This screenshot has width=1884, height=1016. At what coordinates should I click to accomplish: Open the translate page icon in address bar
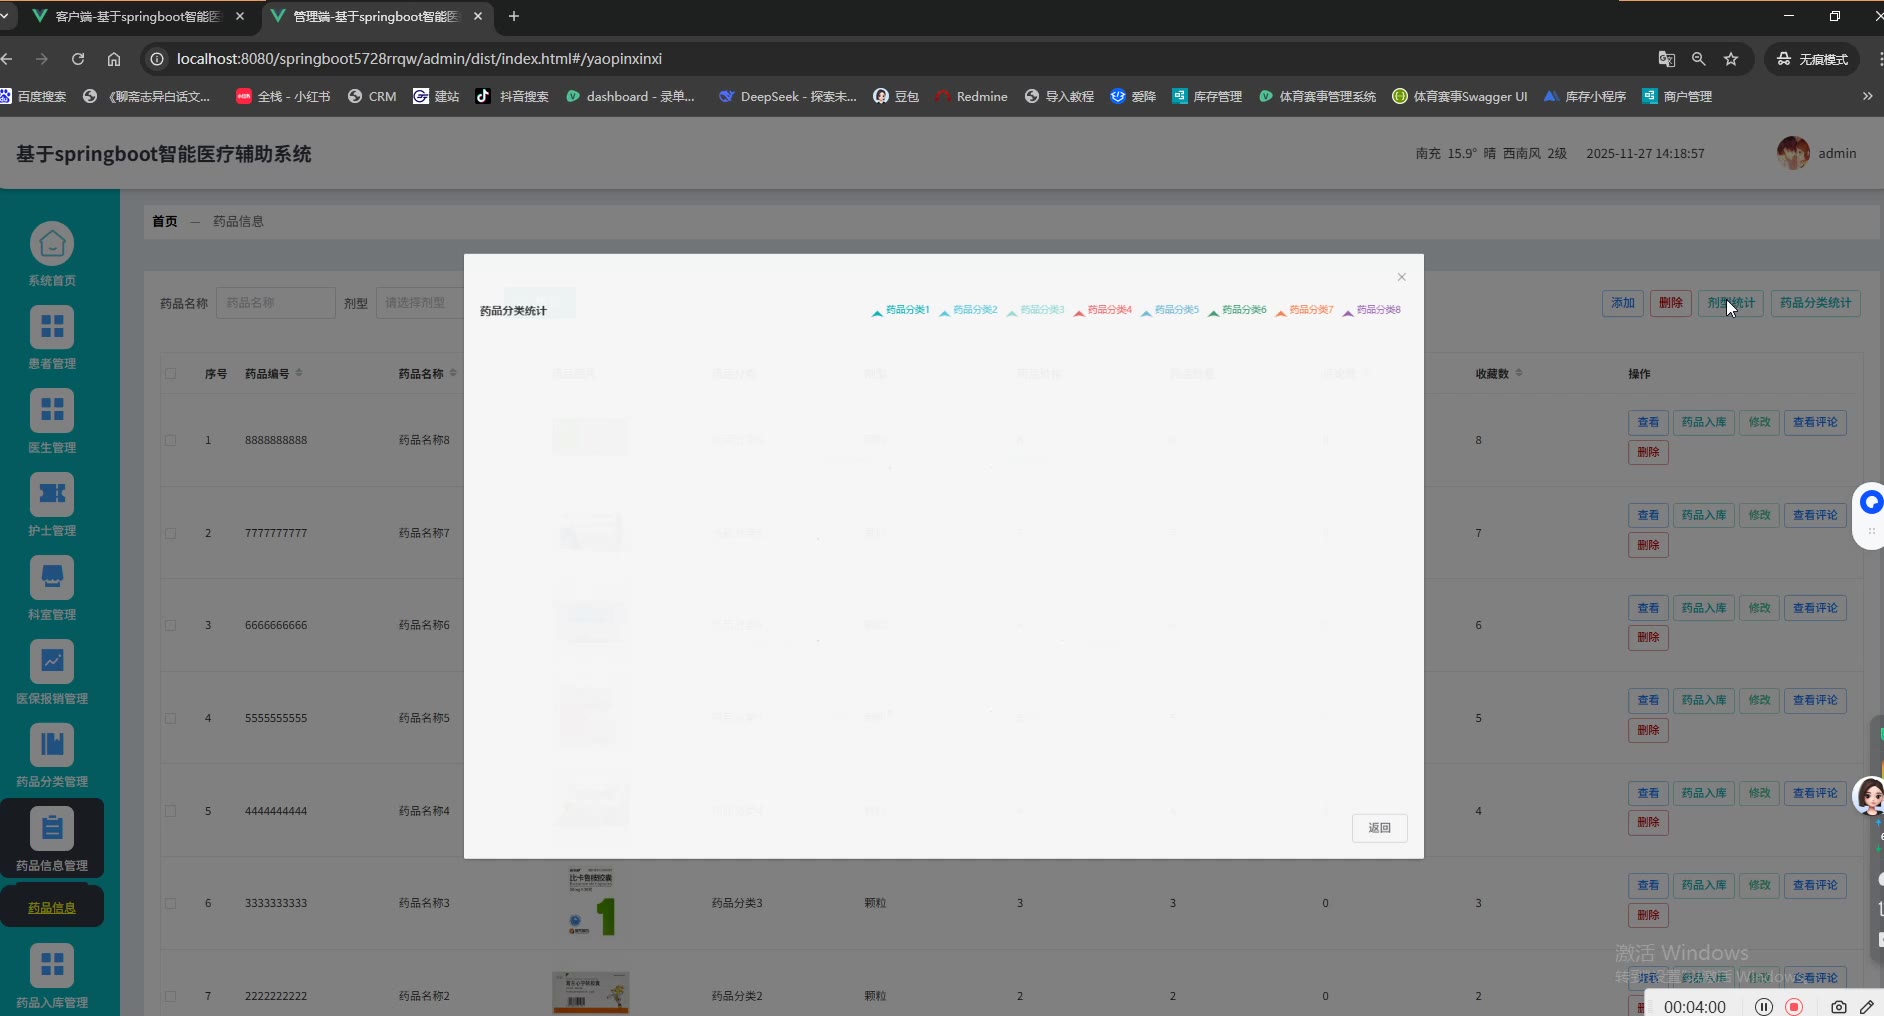(1666, 59)
